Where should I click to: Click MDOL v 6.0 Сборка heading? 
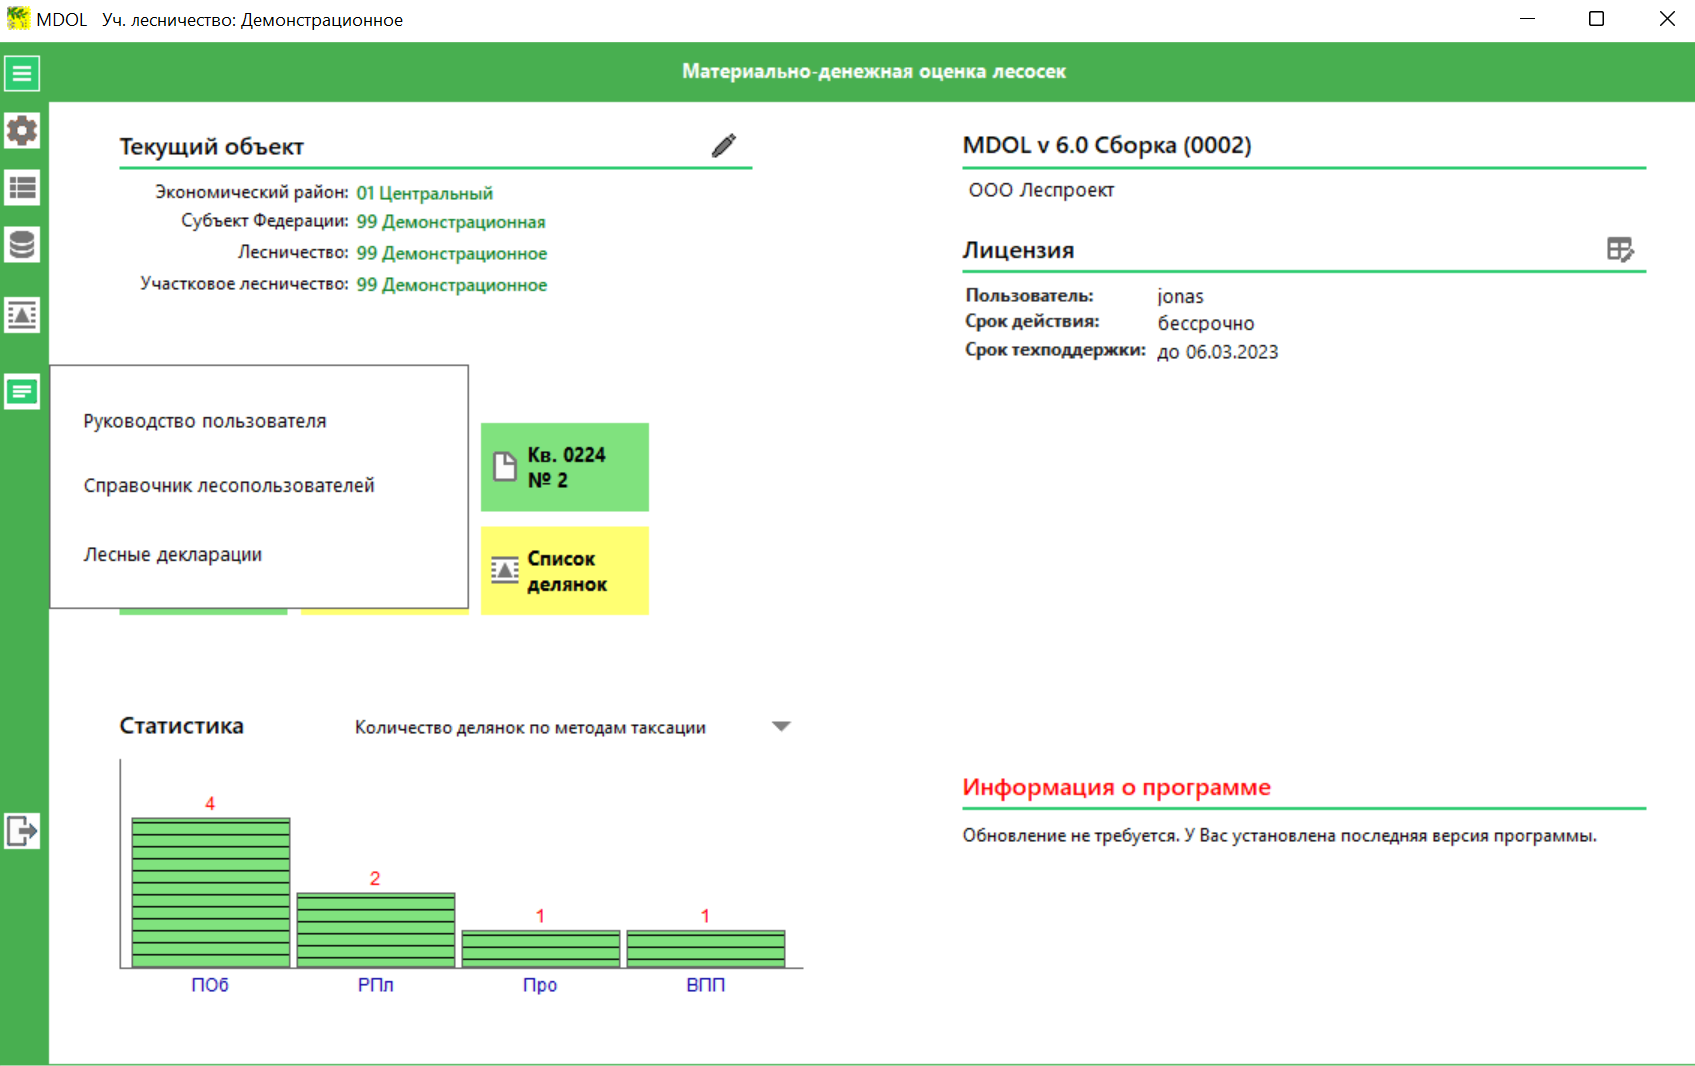click(1107, 145)
